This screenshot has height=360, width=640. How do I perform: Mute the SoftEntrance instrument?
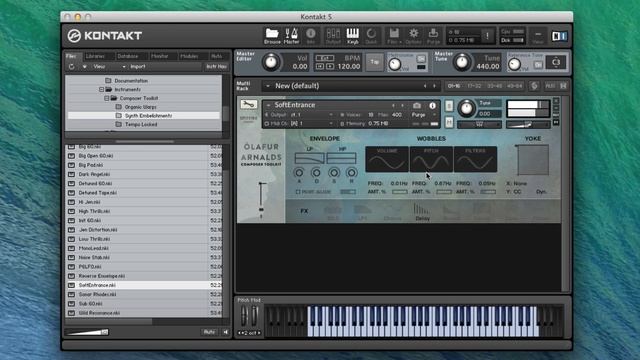pyautogui.click(x=449, y=122)
